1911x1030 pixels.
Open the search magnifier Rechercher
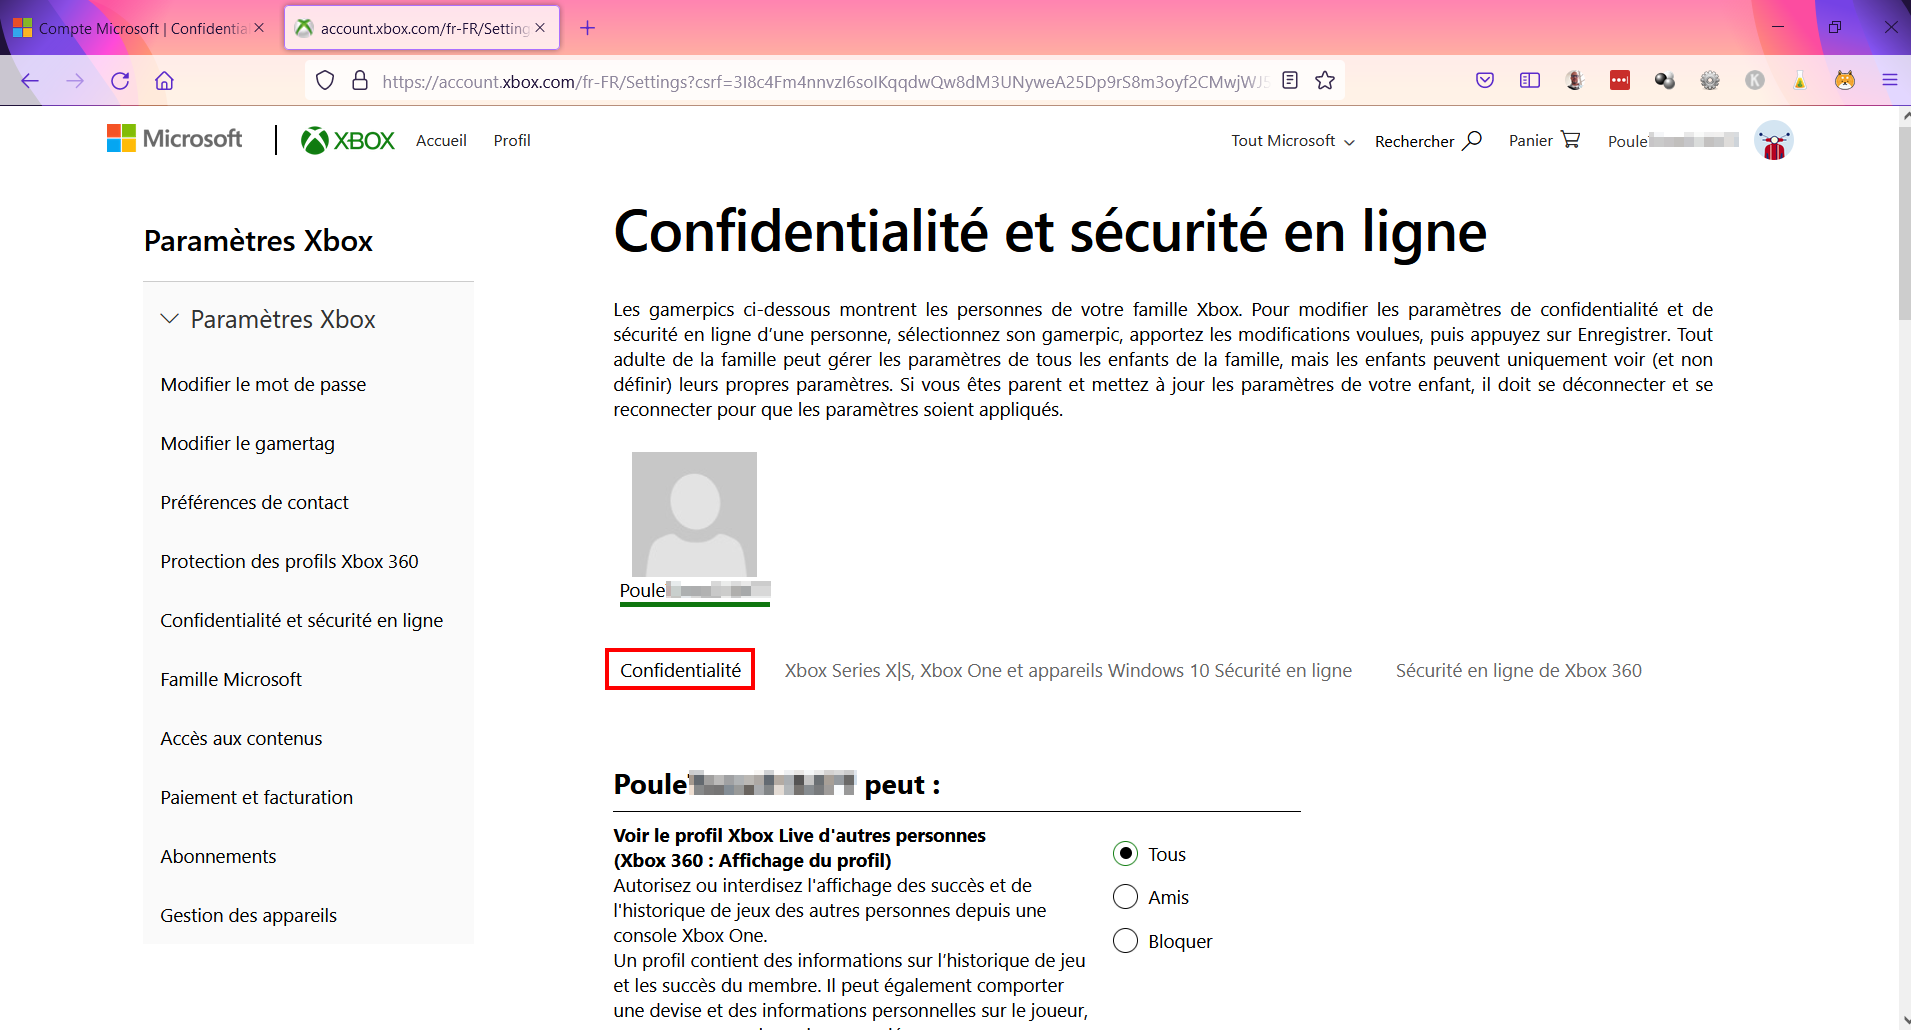tap(1428, 141)
